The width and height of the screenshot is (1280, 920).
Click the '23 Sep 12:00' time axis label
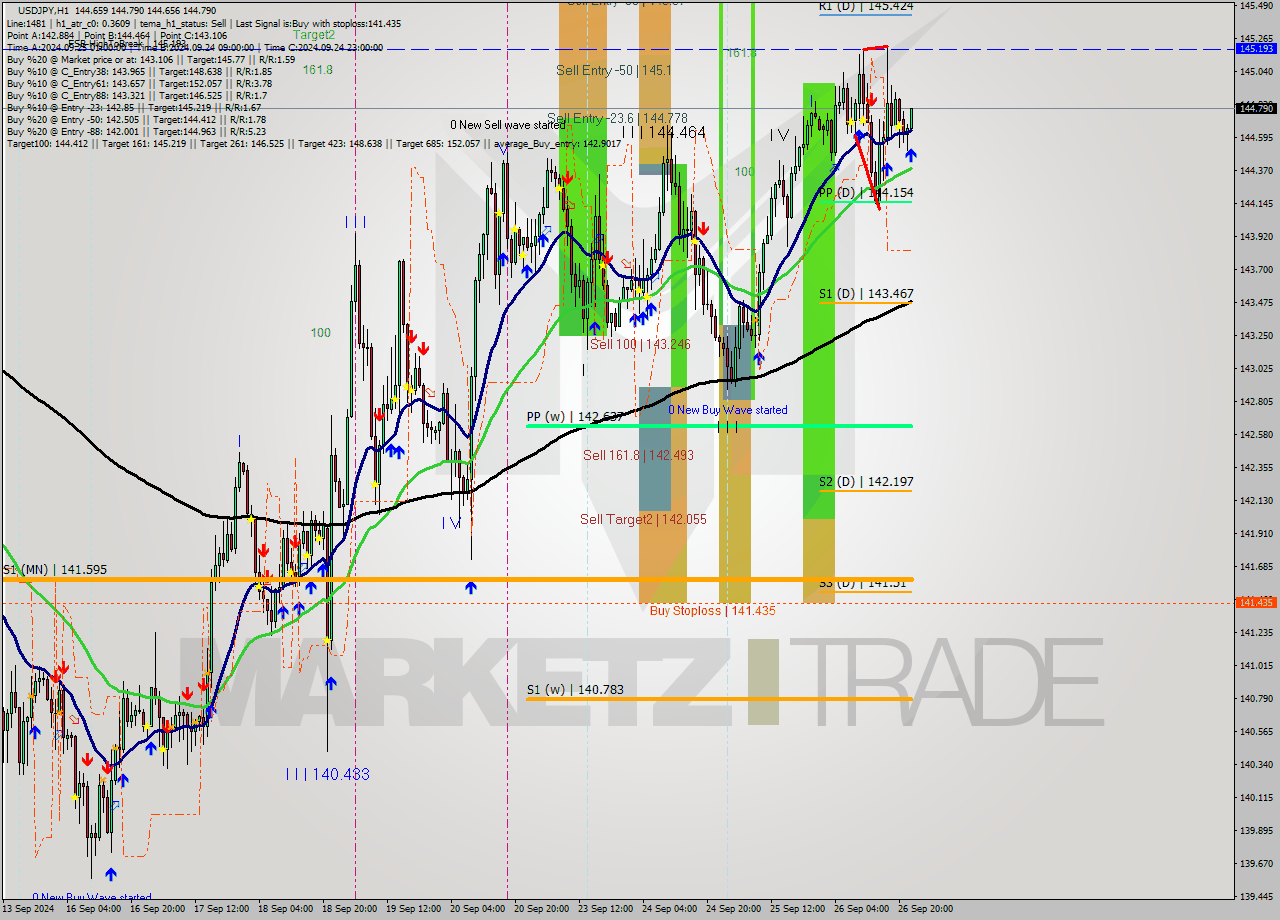(x=605, y=909)
